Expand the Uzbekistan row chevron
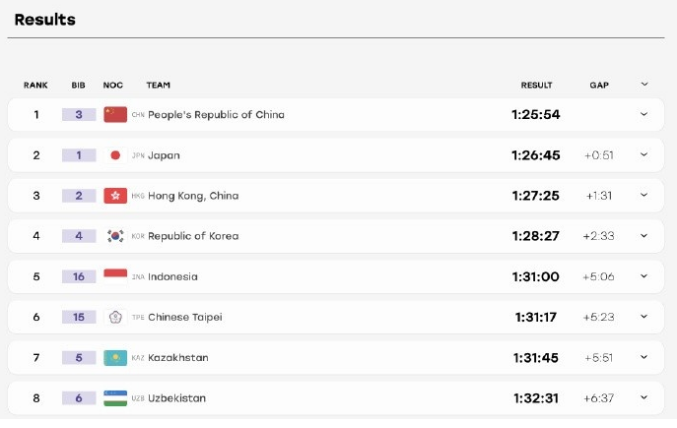Viewport: 677px width, 428px height. click(x=644, y=398)
